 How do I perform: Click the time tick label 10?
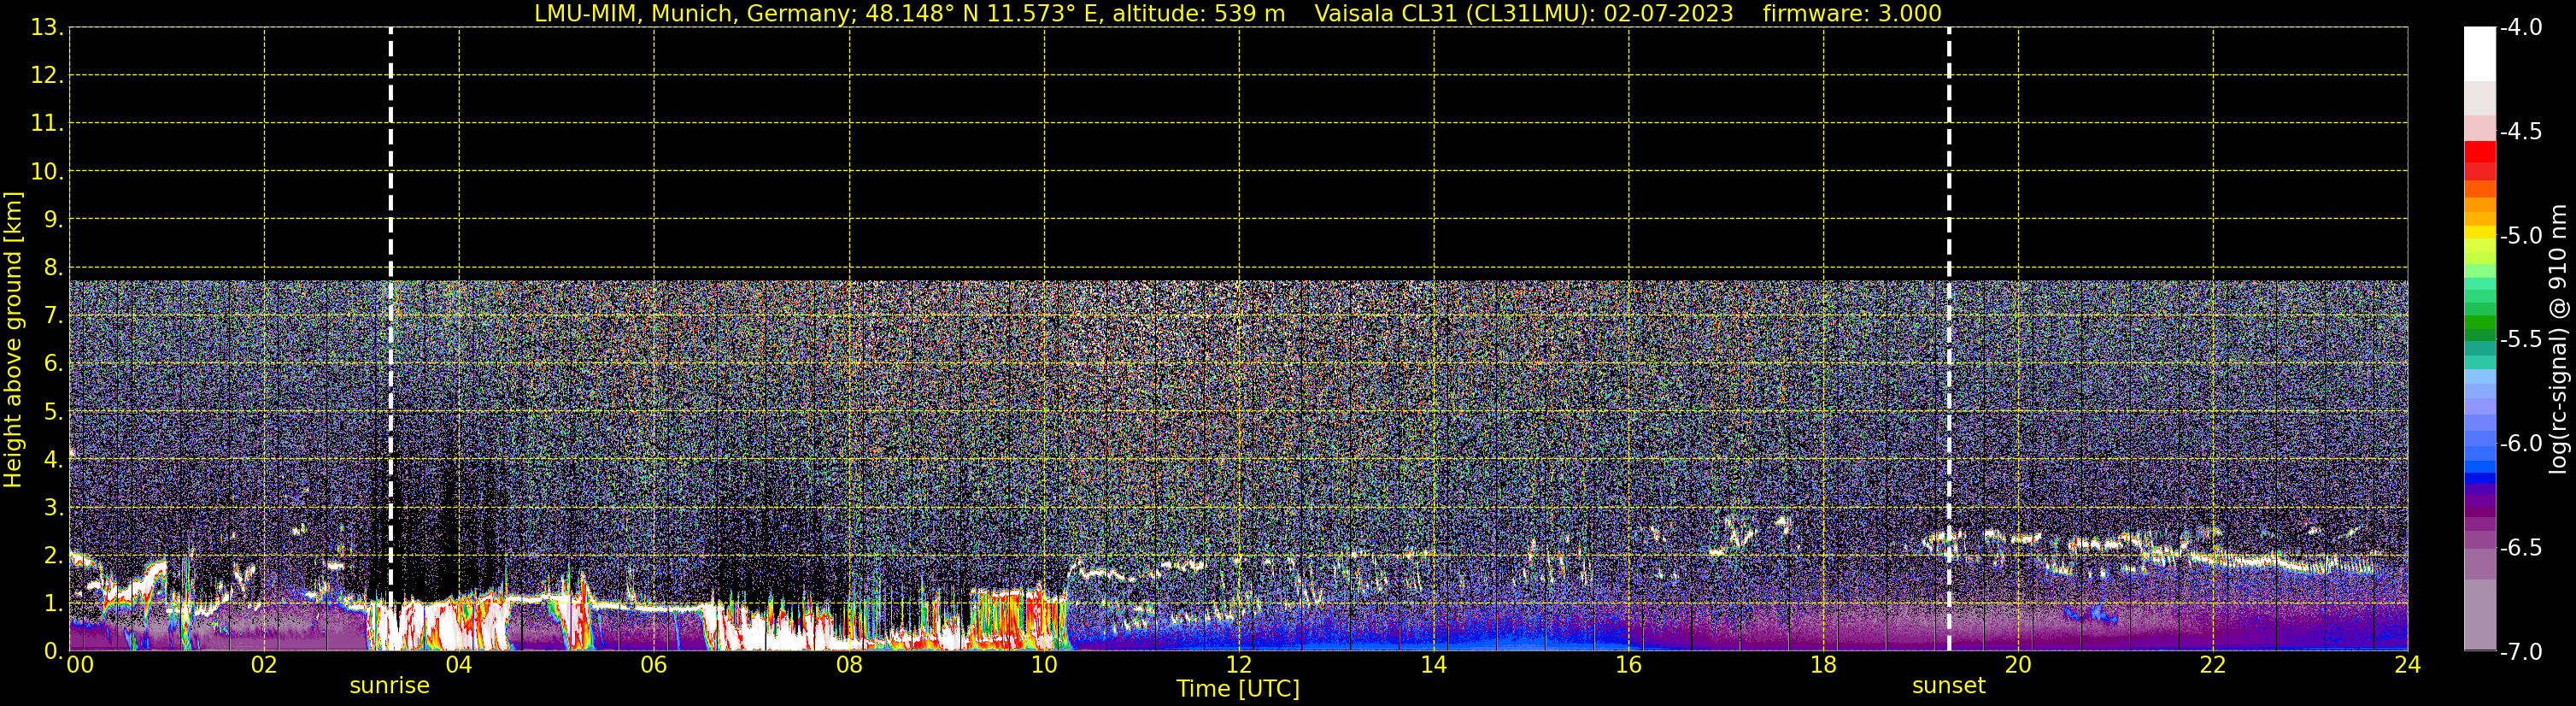(x=1044, y=666)
